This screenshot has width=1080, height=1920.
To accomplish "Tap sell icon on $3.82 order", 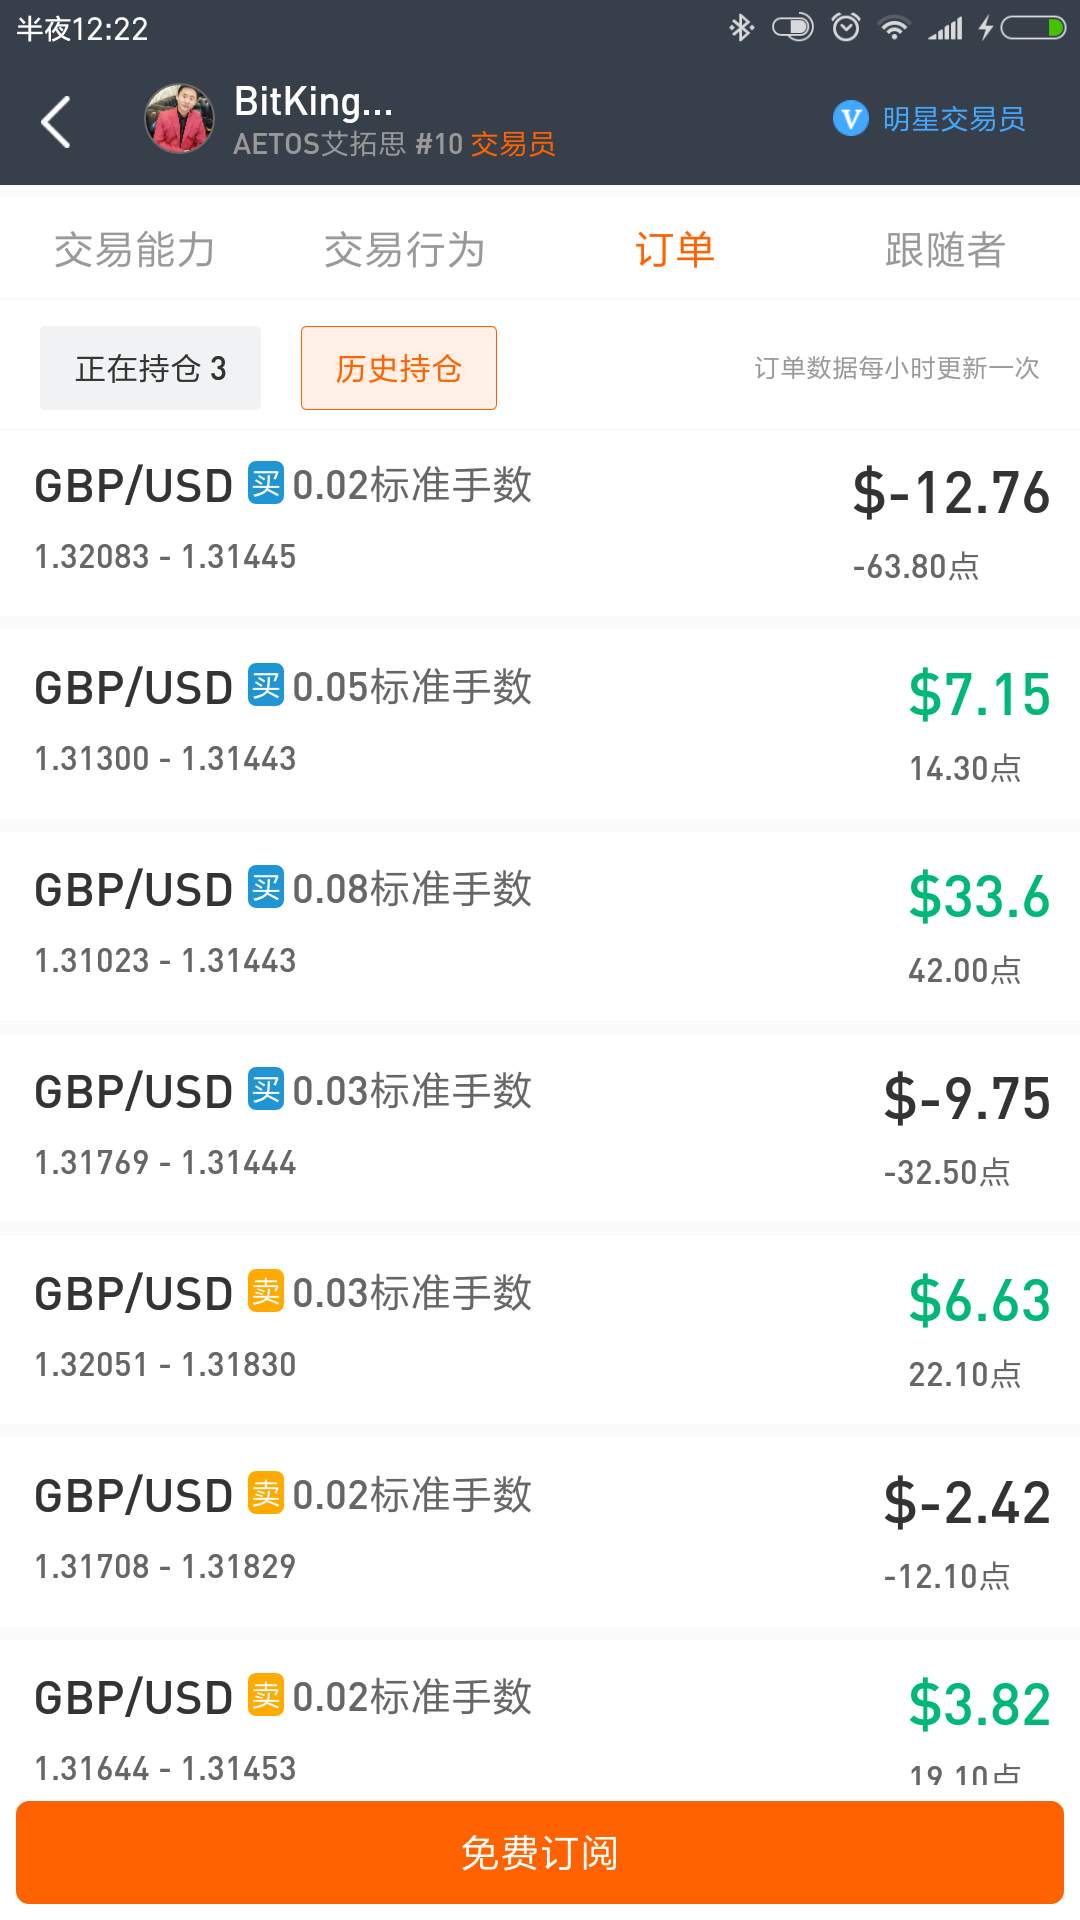I will coord(266,1695).
